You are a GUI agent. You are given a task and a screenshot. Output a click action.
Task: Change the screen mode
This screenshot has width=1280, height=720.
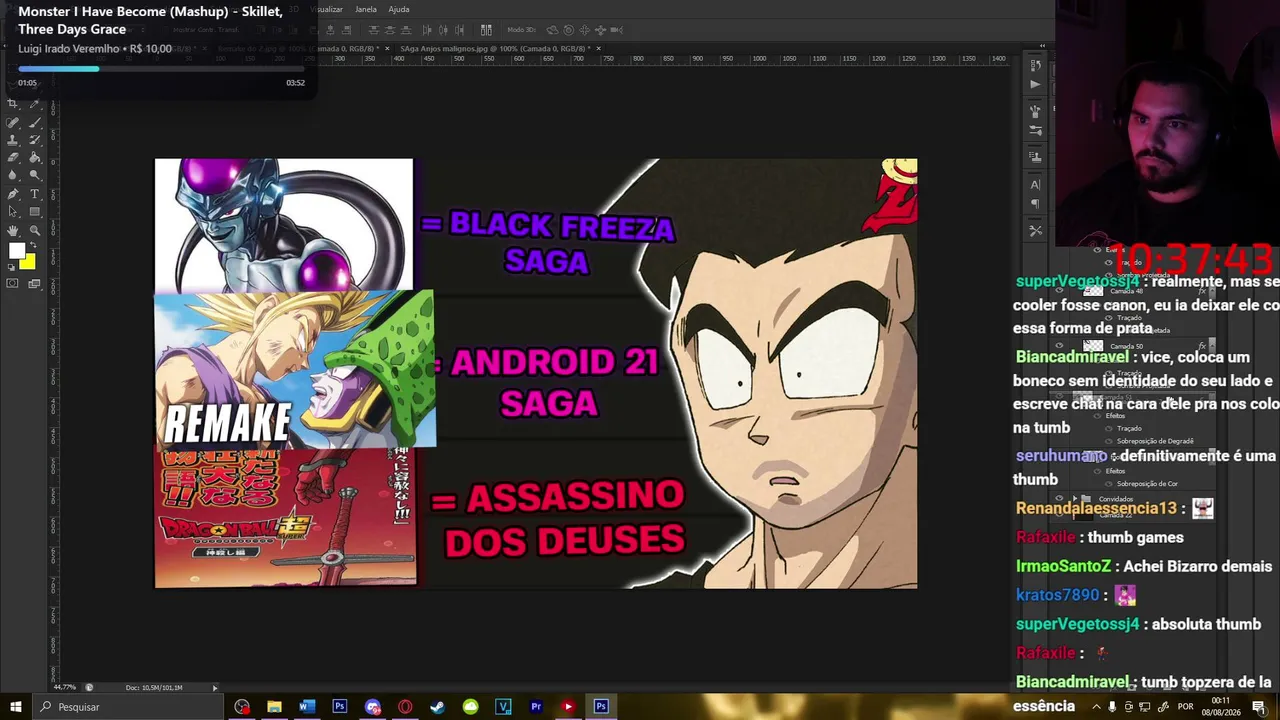click(35, 284)
